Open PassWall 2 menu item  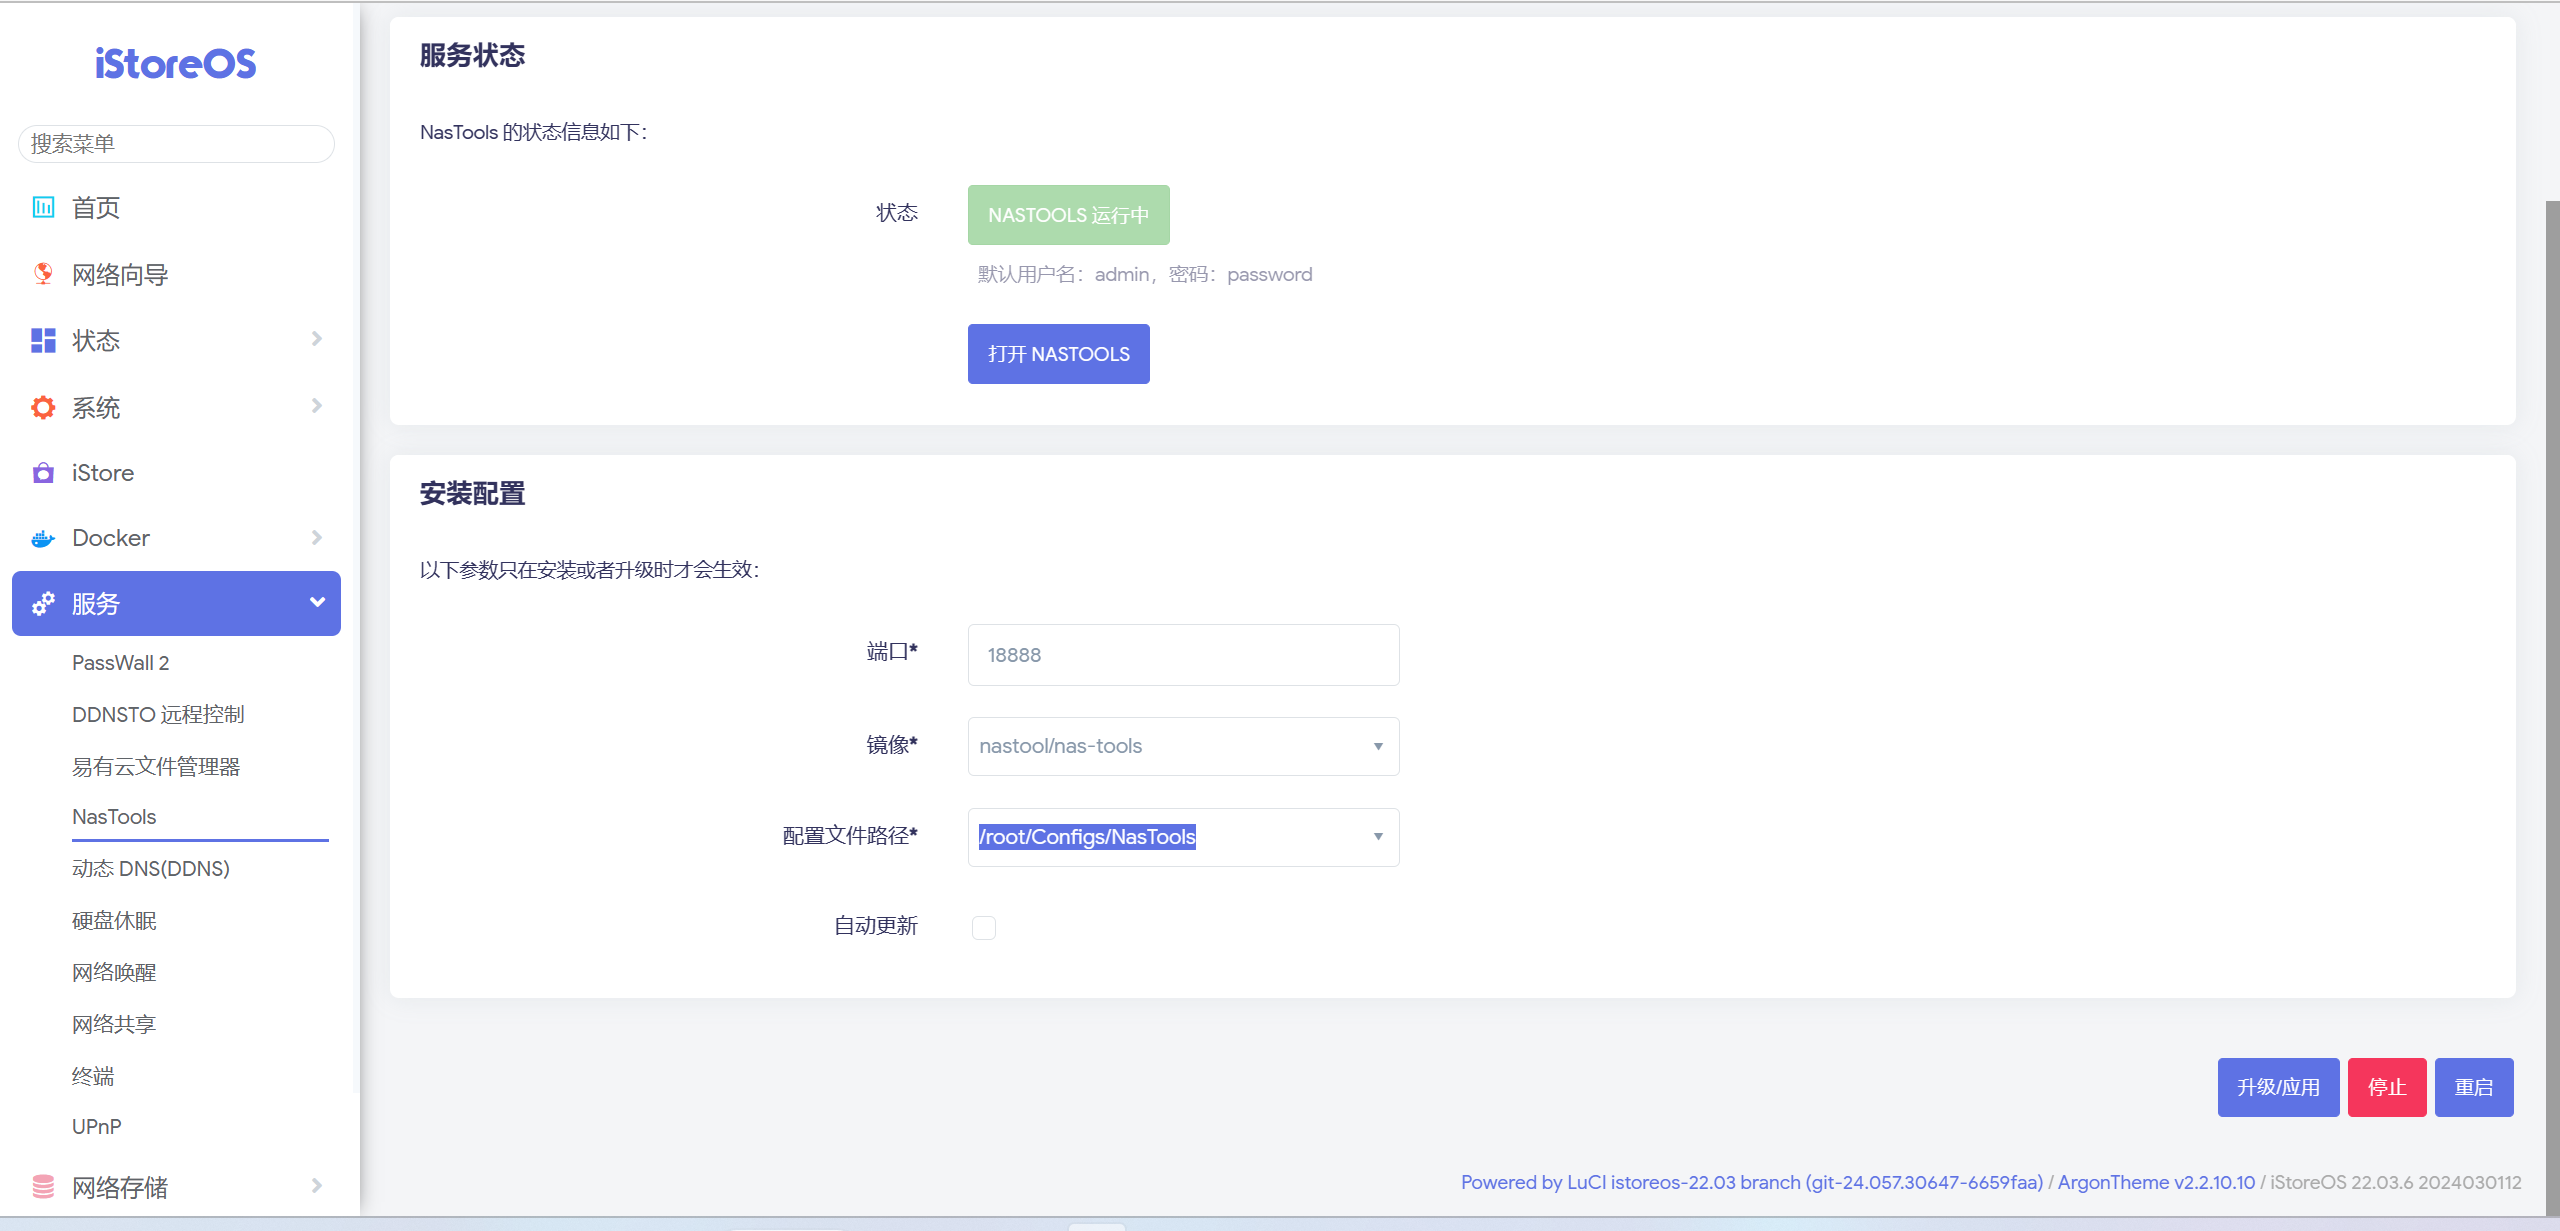(121, 663)
